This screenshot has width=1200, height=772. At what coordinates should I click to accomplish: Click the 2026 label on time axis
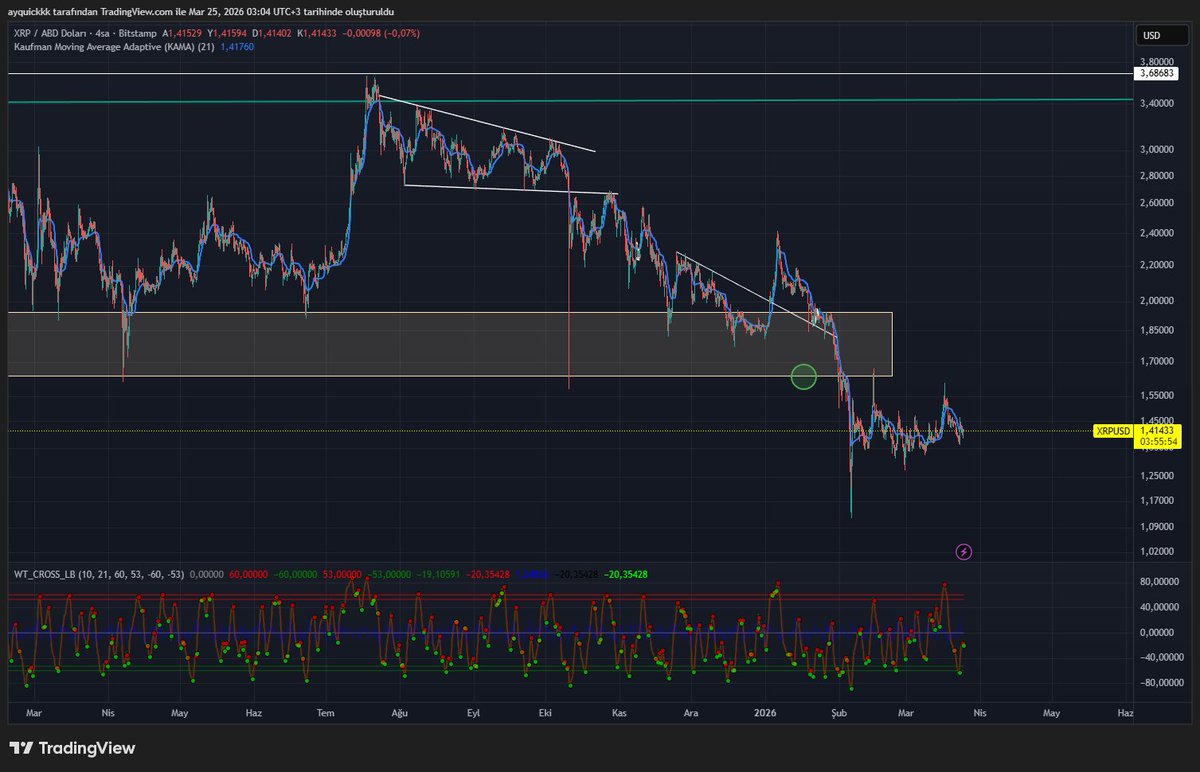coord(766,713)
